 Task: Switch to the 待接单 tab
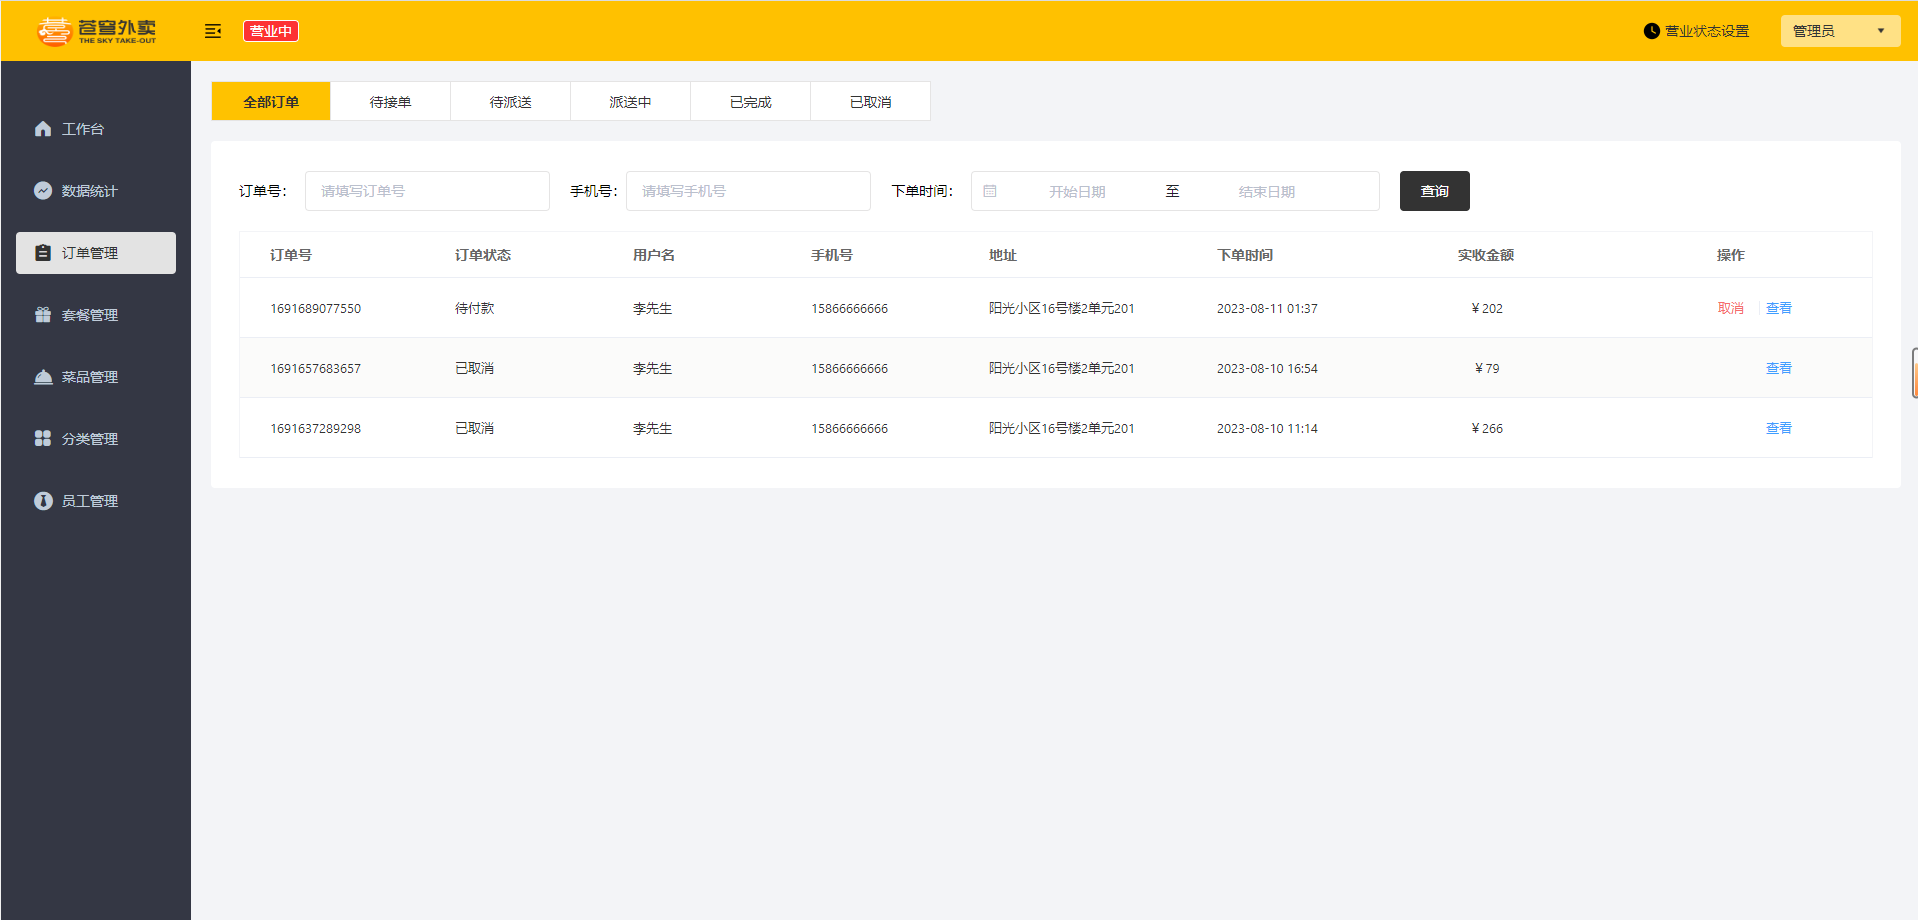coord(390,101)
